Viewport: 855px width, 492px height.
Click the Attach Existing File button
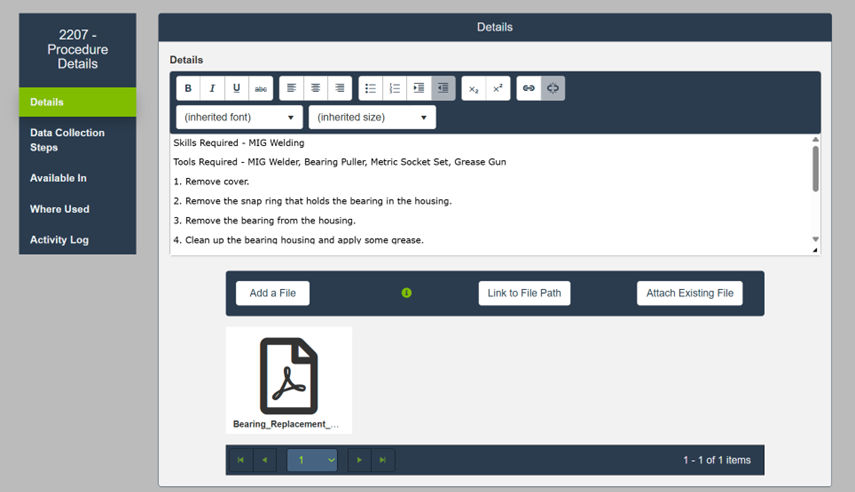point(689,293)
